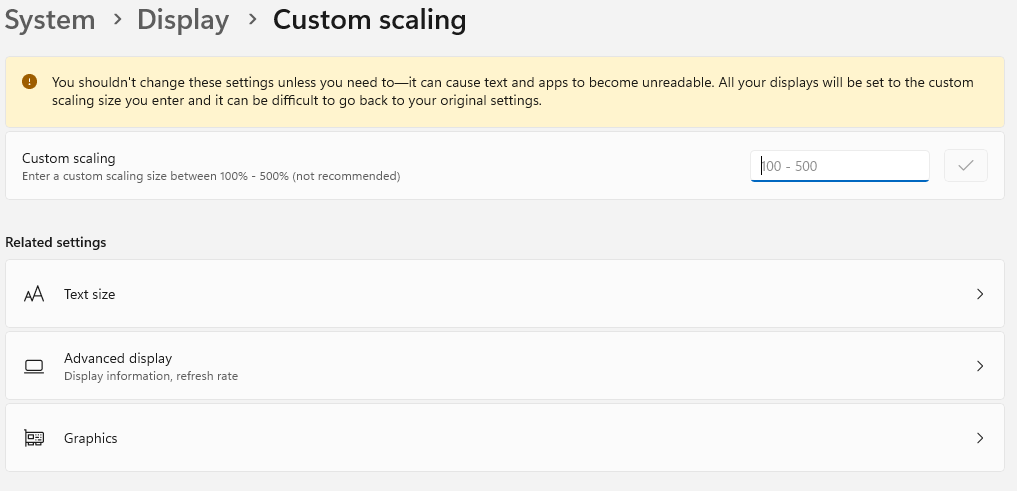Click the Related settings heading
The height and width of the screenshot is (491, 1017).
point(56,242)
